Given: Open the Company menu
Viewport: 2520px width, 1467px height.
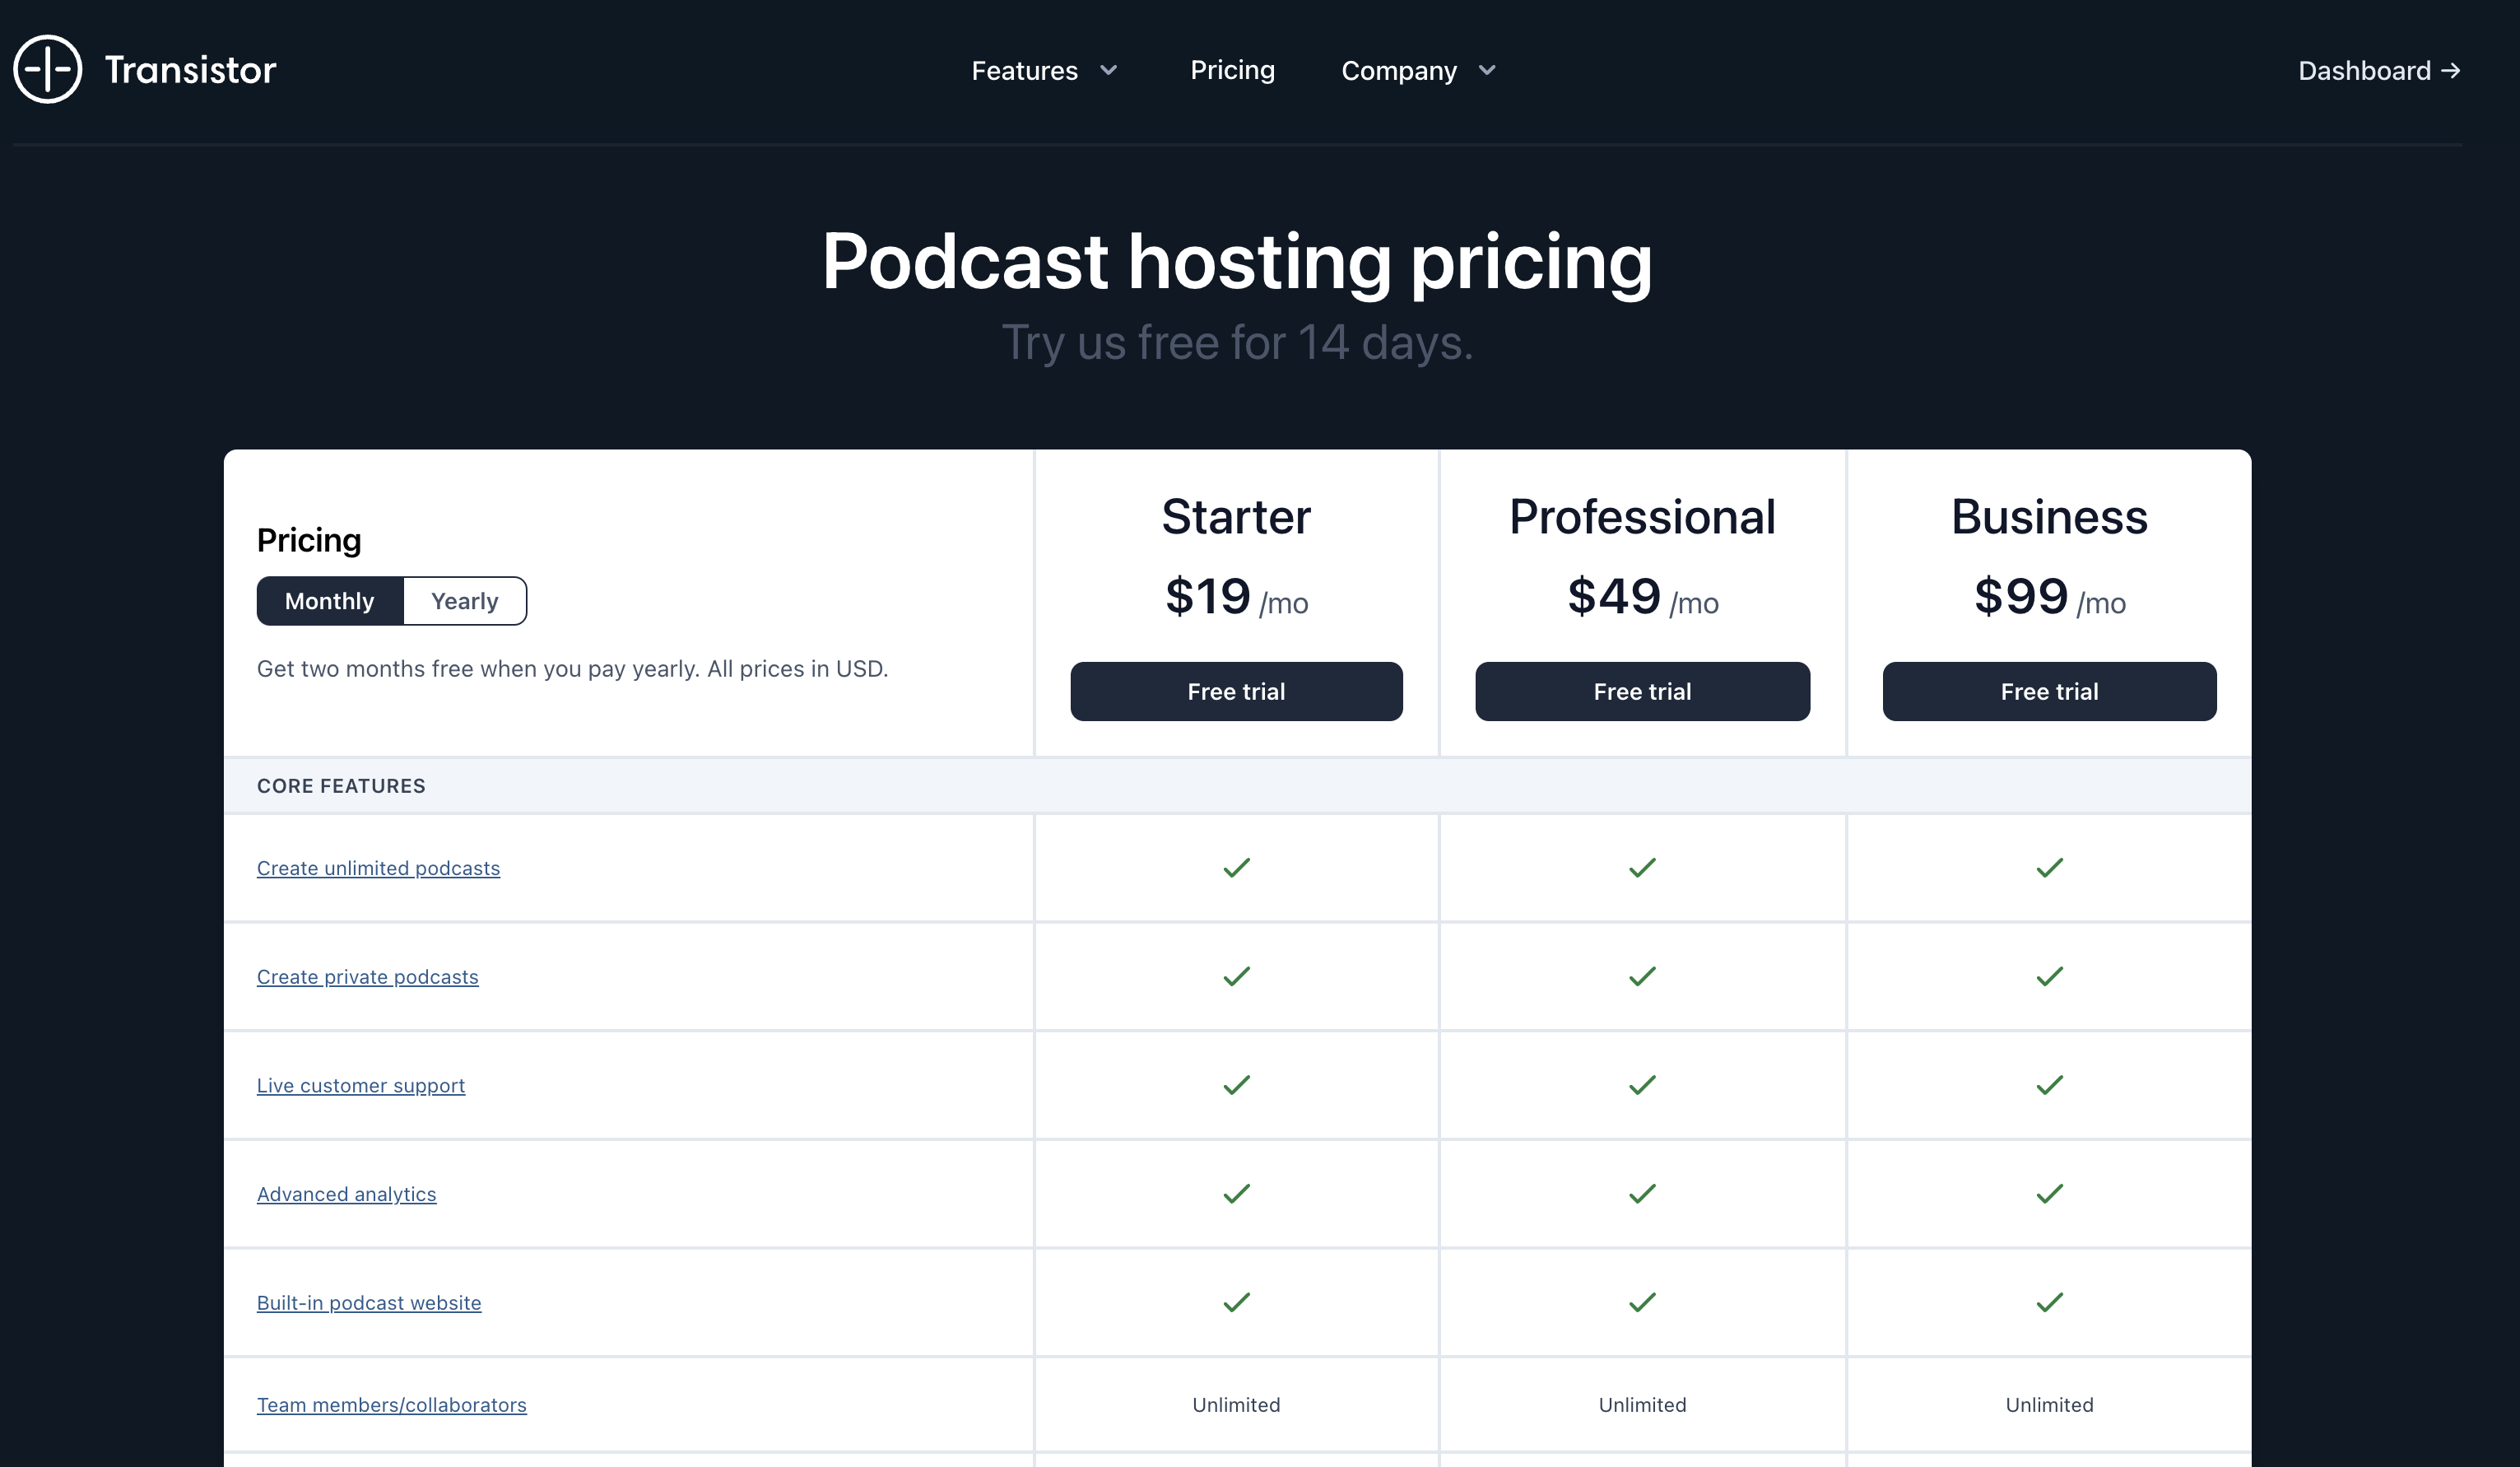Looking at the screenshot, I should [1398, 71].
